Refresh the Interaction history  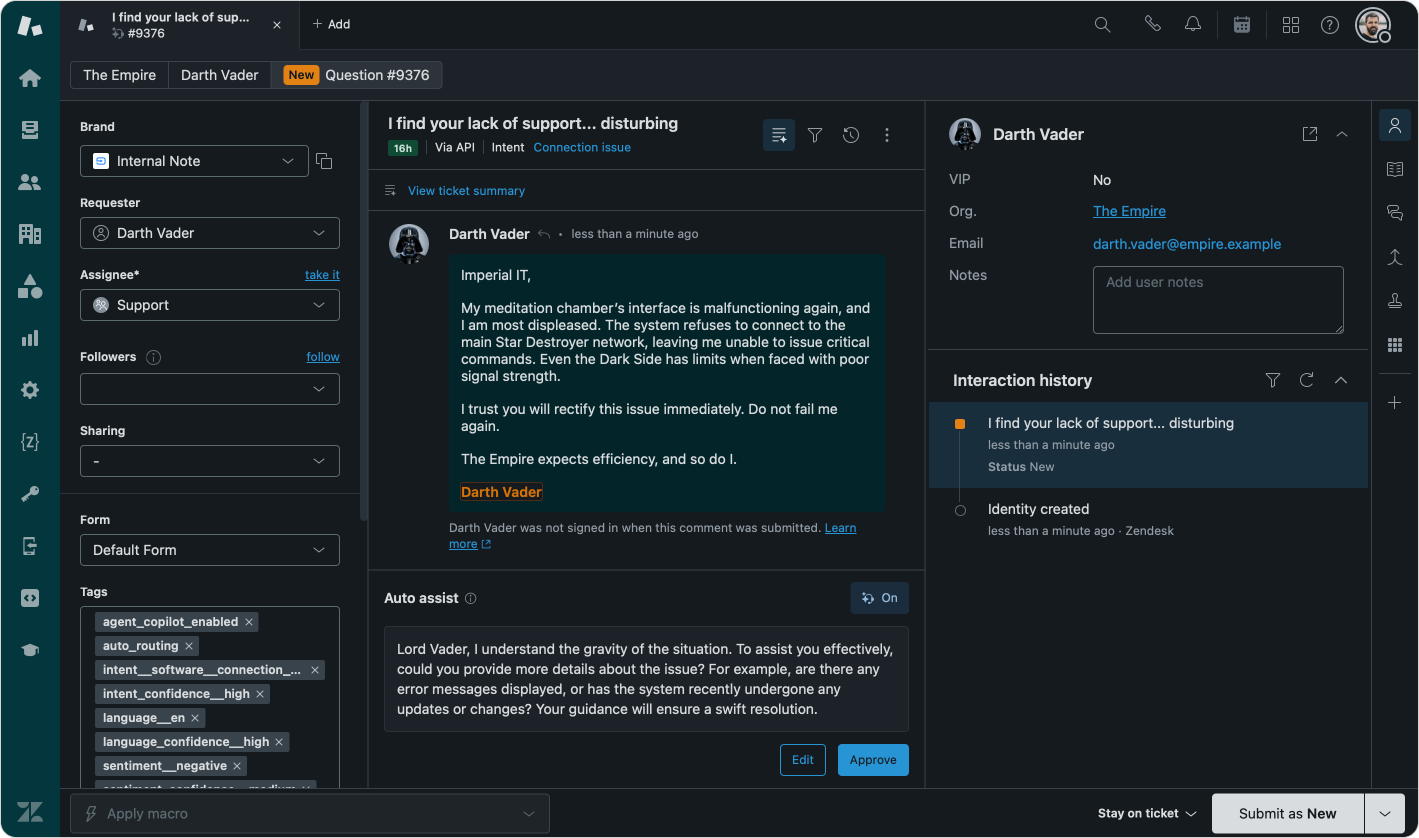click(x=1306, y=380)
